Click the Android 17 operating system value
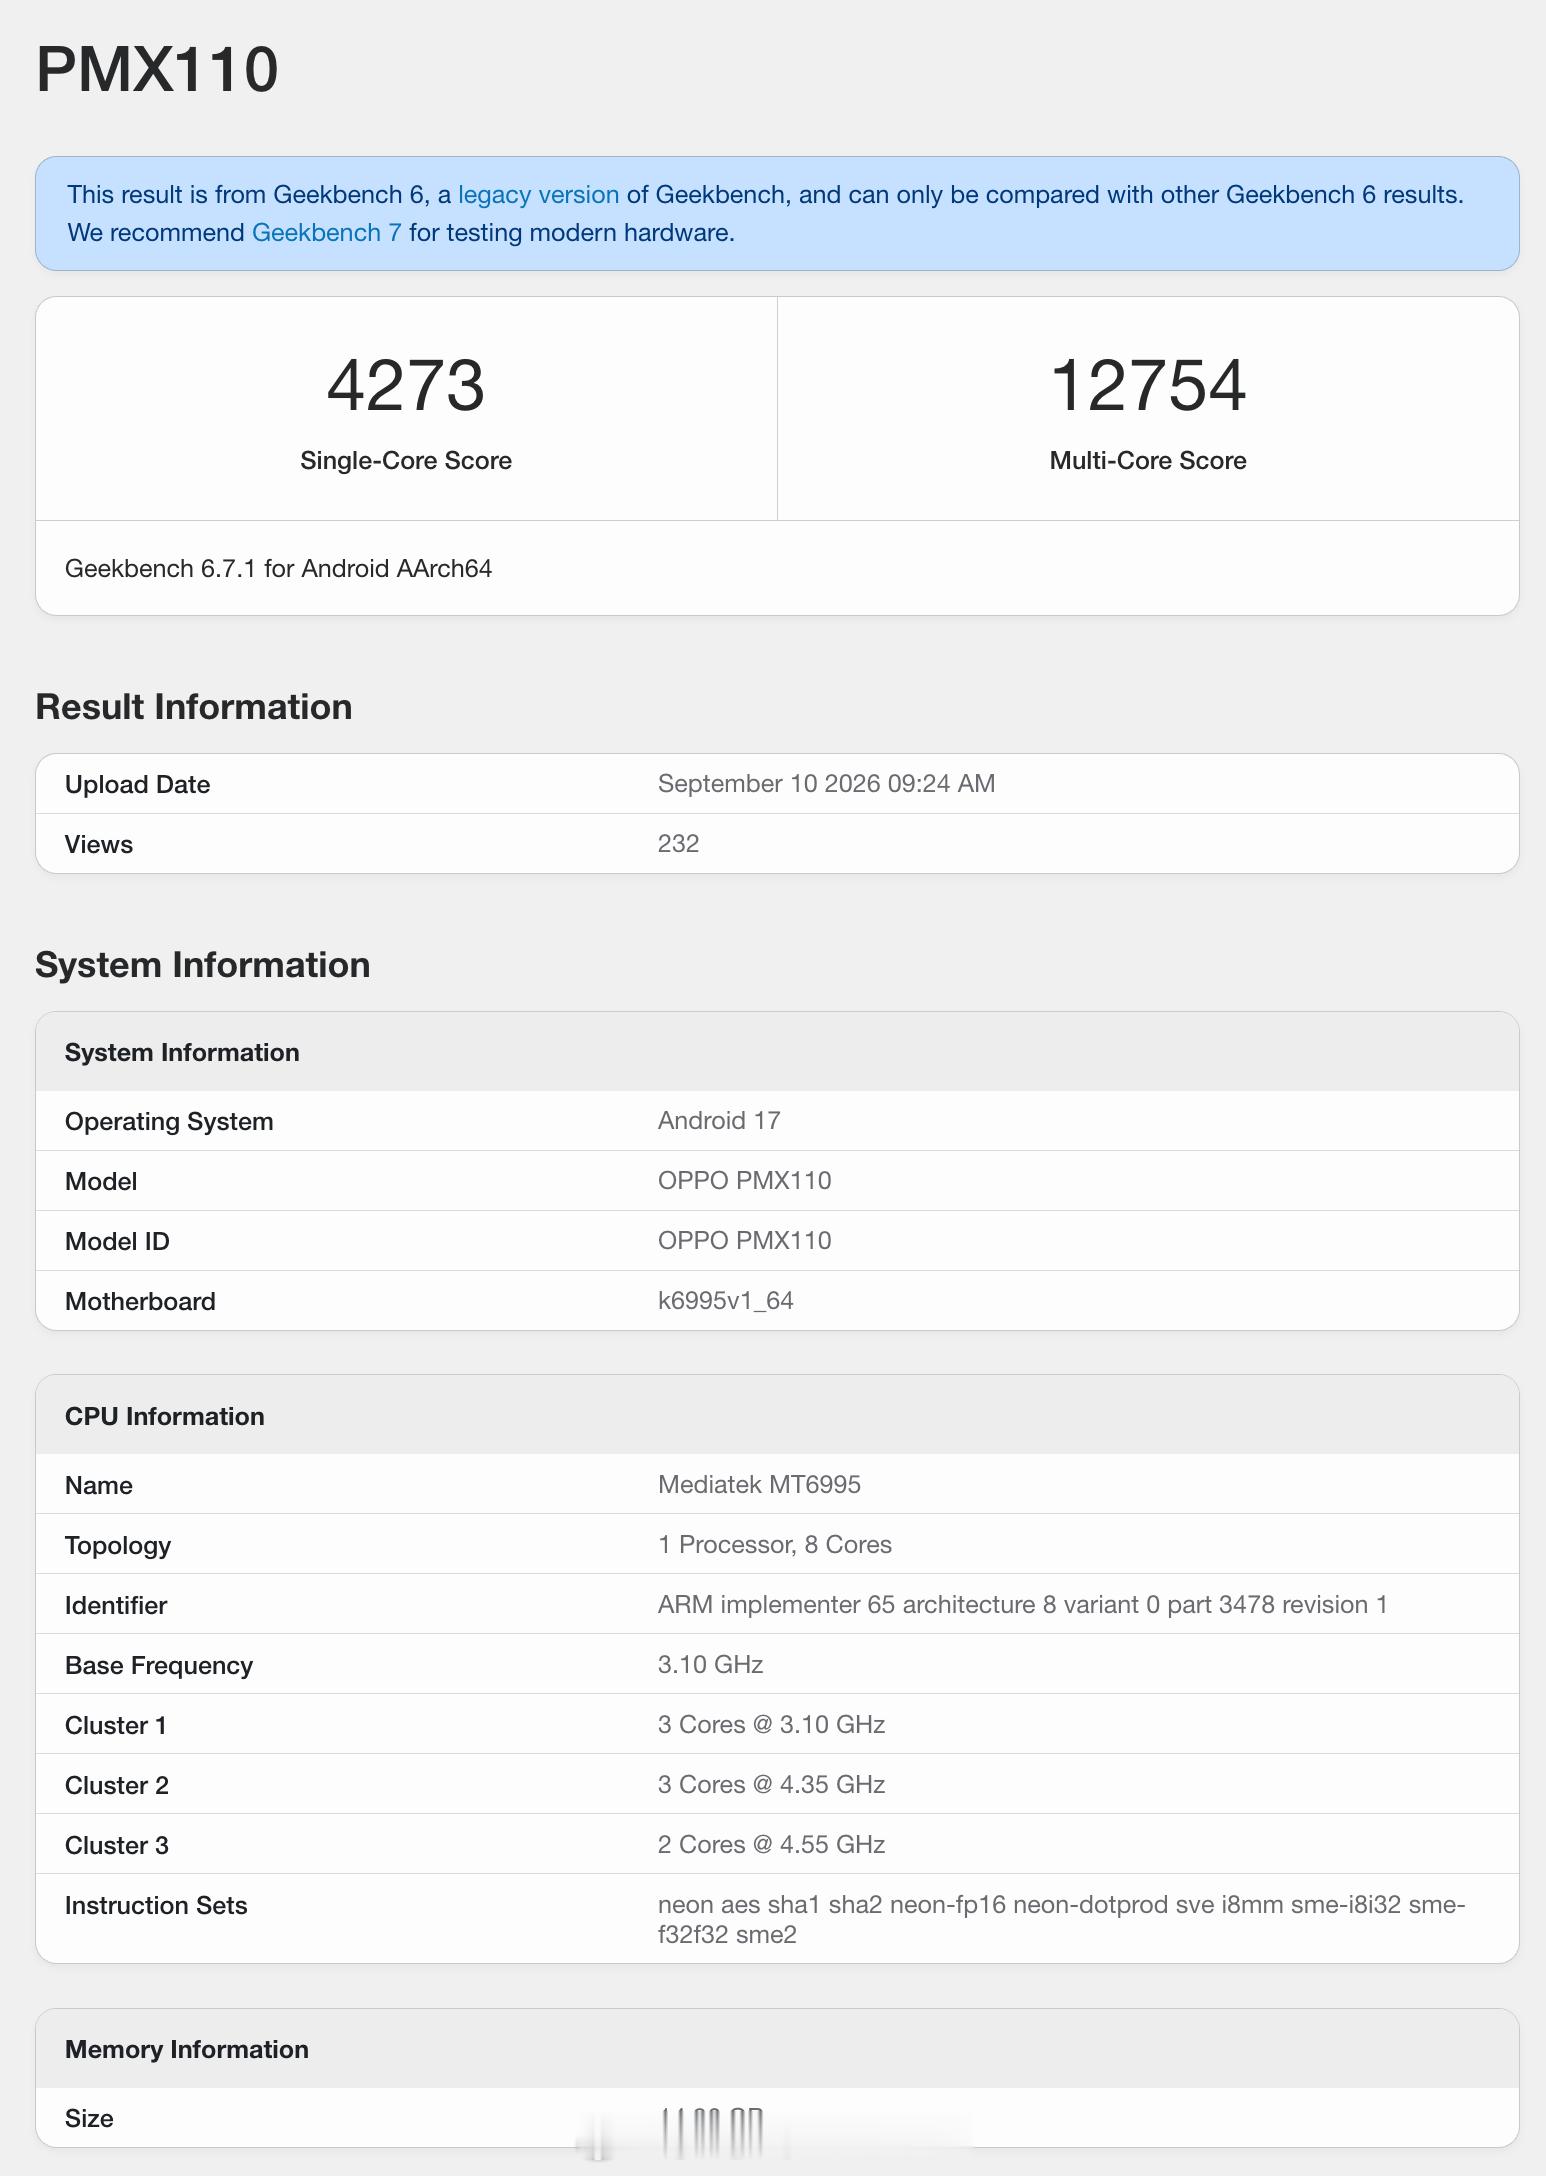Viewport: 1546px width, 2176px height. pos(719,1120)
